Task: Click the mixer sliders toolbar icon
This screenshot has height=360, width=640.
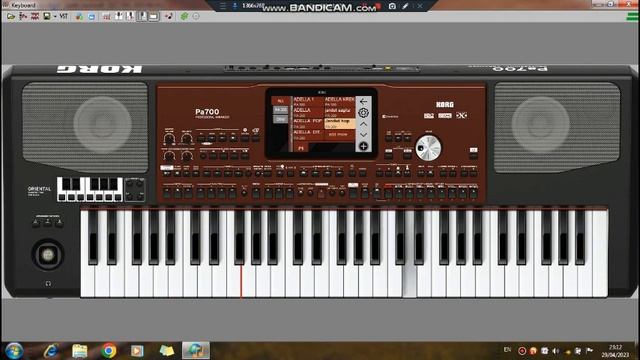Action: pos(23,16)
